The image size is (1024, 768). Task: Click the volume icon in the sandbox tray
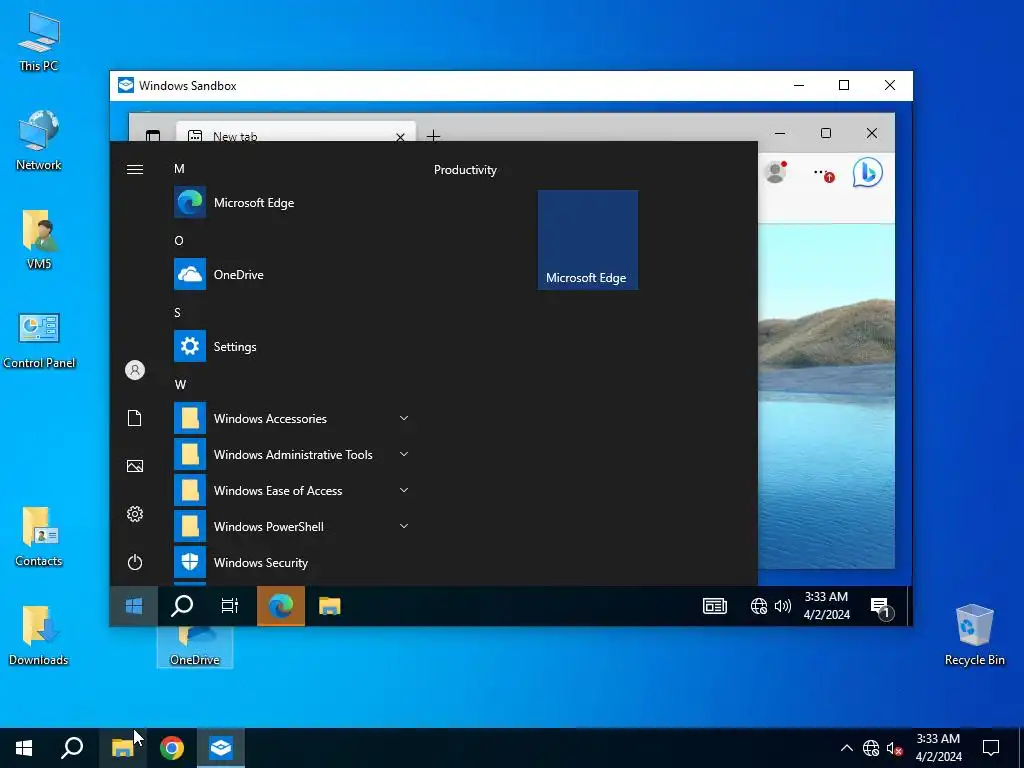pyautogui.click(x=782, y=606)
